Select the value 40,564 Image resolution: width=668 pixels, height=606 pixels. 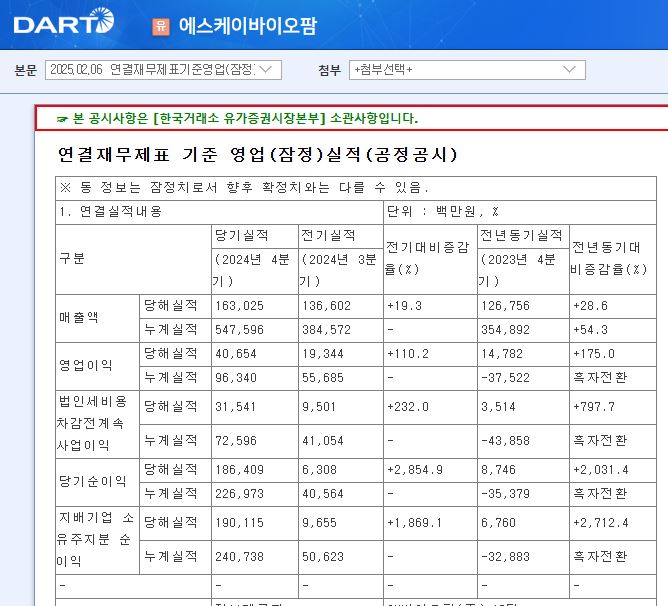(323, 494)
